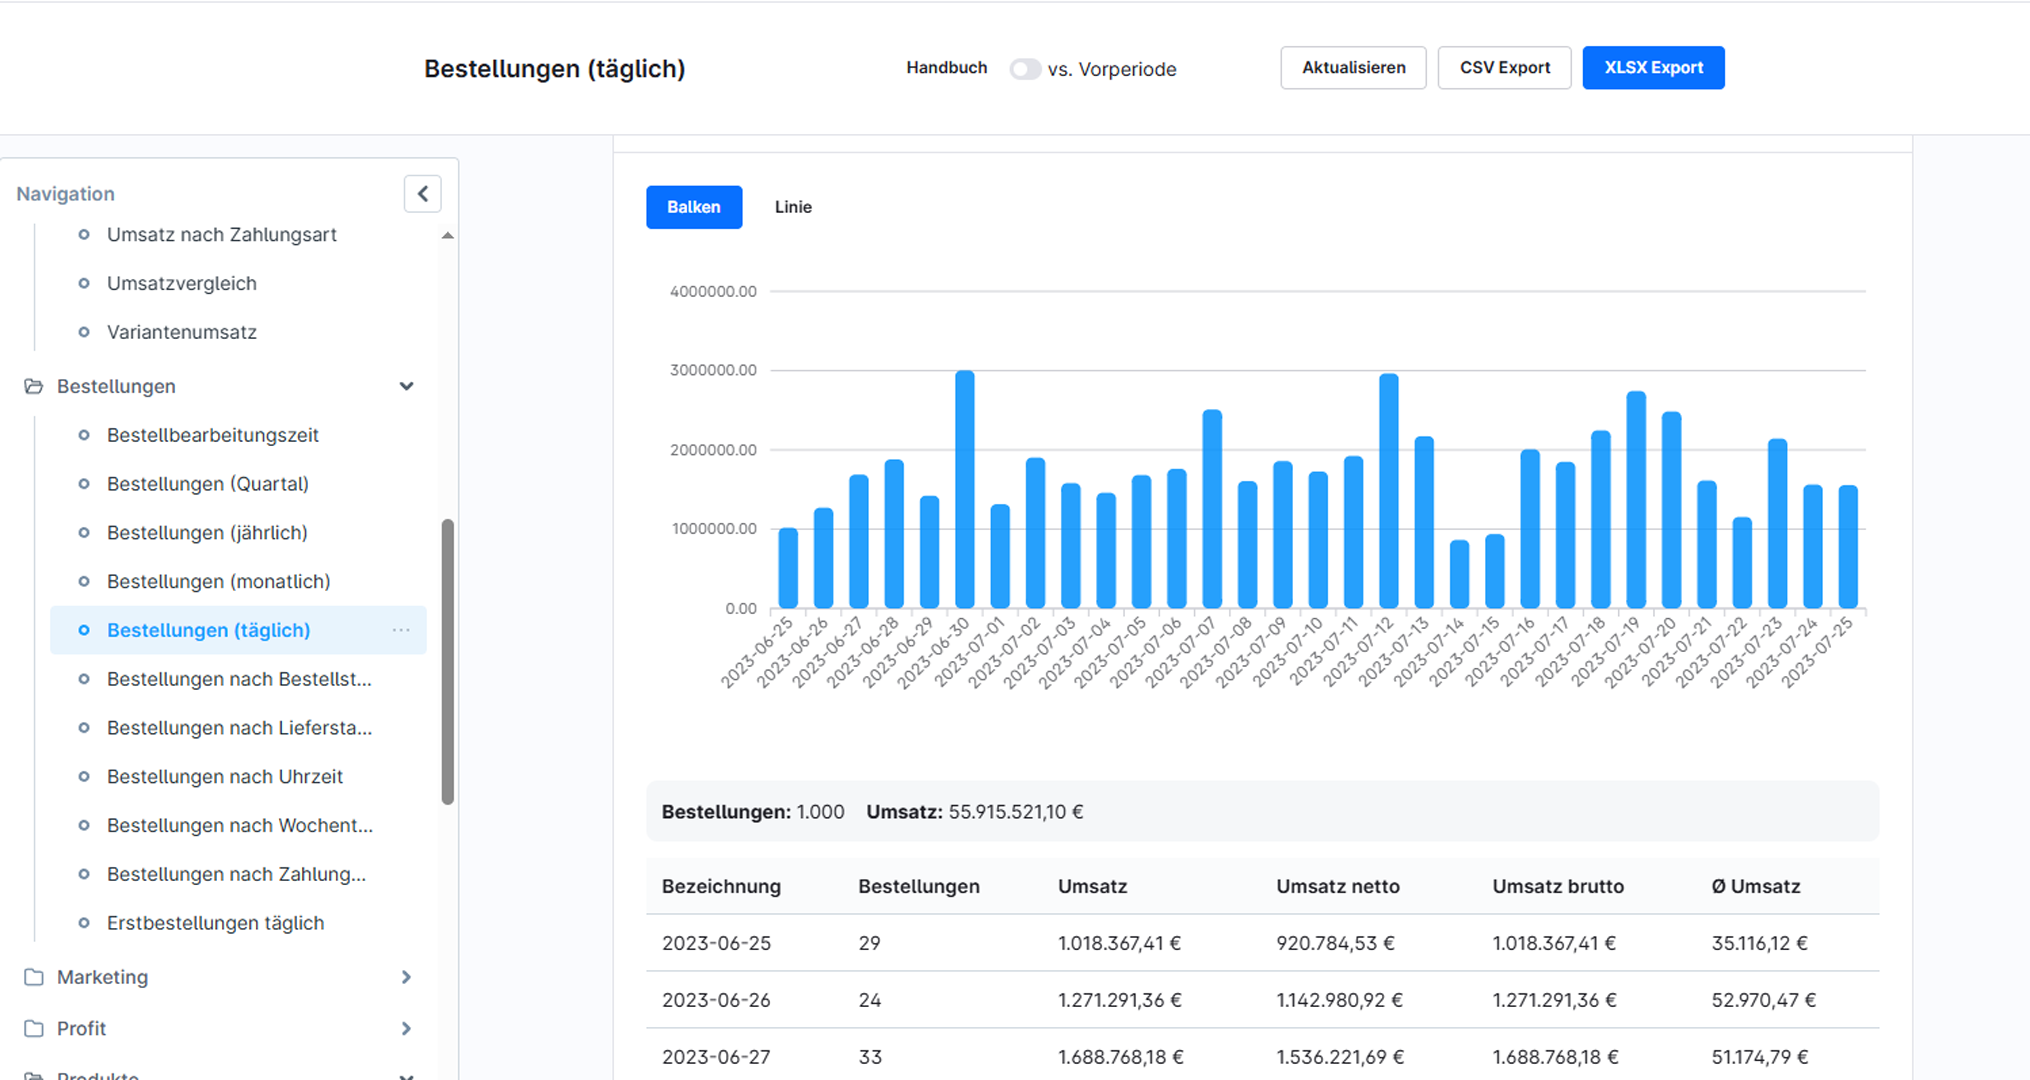Open Bestellungen nach Liefersta... report
Image resolution: width=2030 pixels, height=1080 pixels.
coord(239,728)
